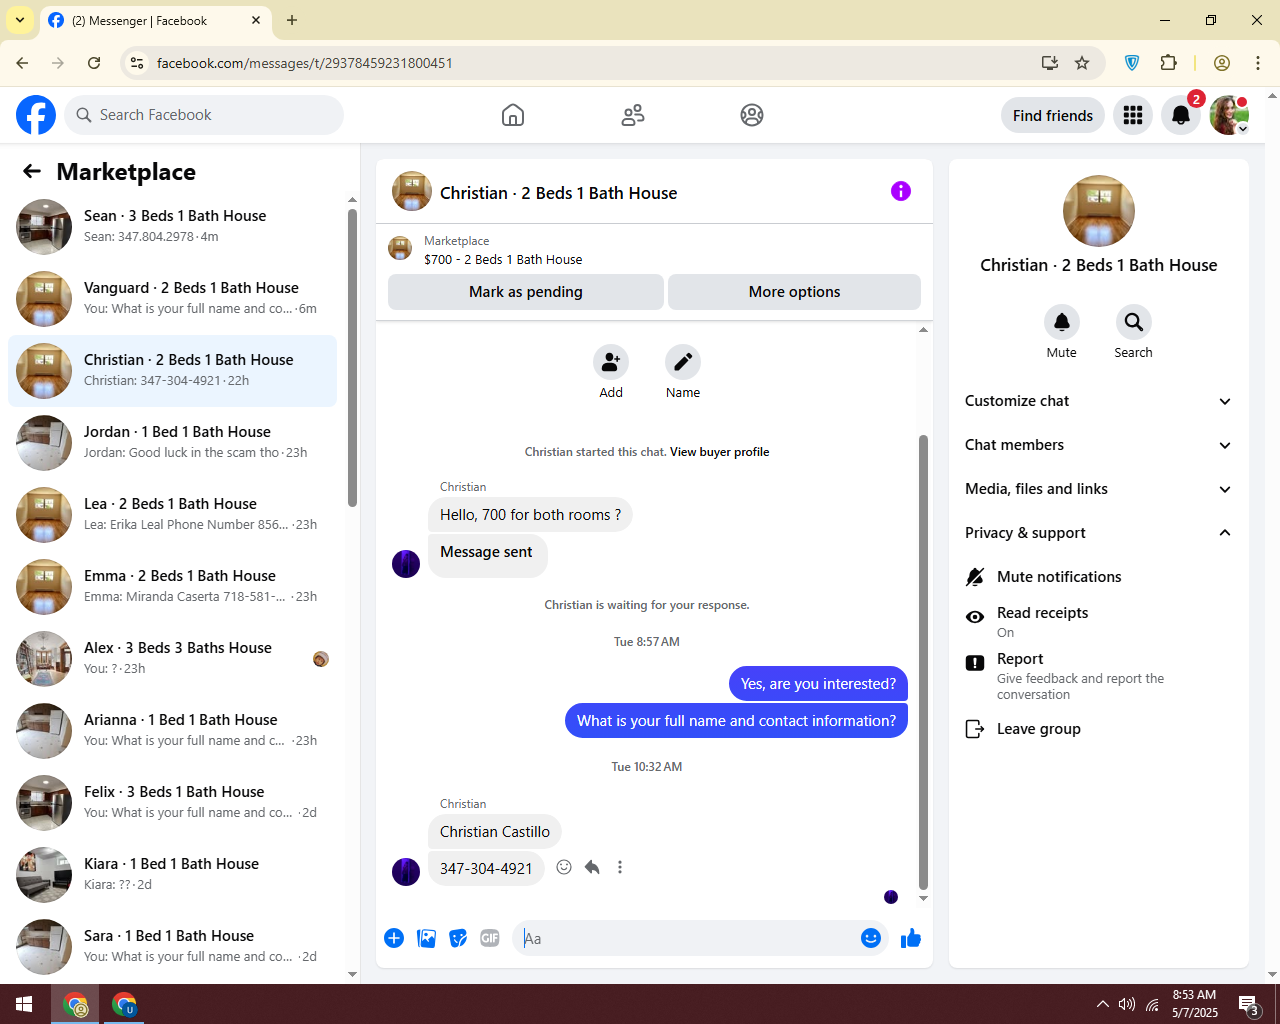Bookmark this page with the star icon
This screenshot has height=1024, width=1280.
[1082, 63]
